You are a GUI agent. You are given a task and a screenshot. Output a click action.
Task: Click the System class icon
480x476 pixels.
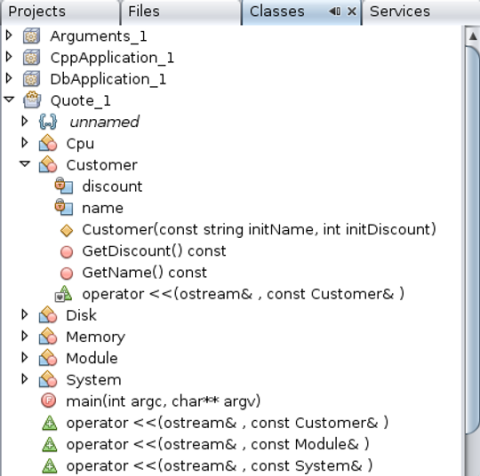coord(48,379)
